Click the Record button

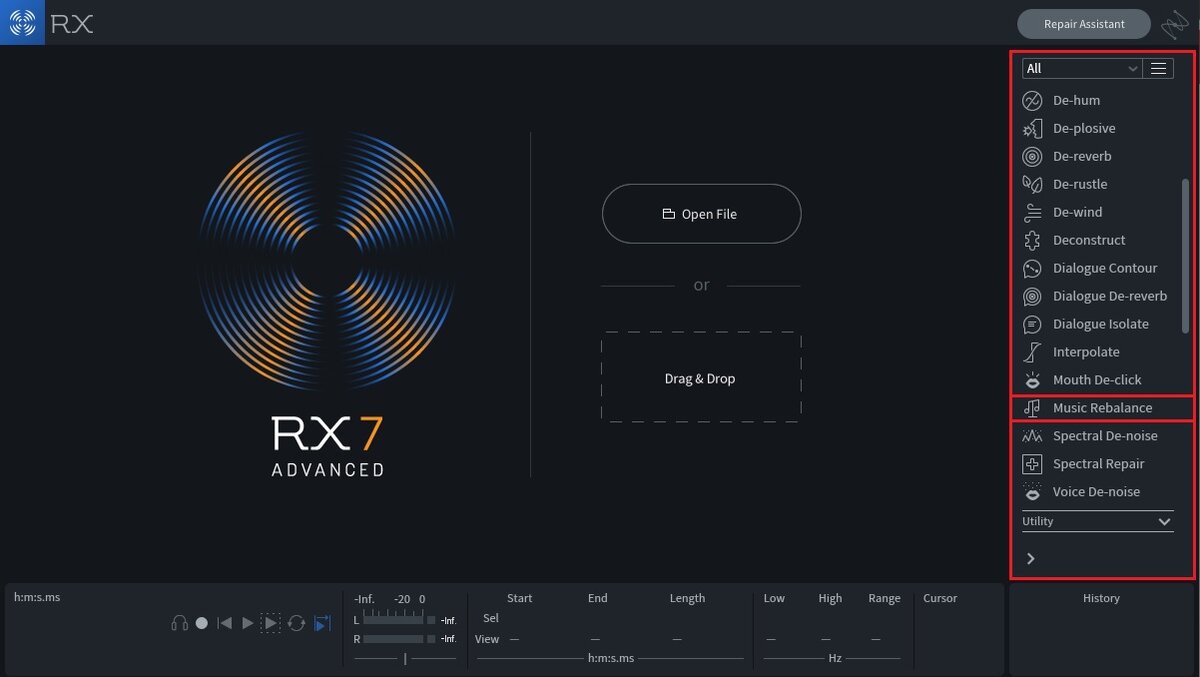point(202,623)
